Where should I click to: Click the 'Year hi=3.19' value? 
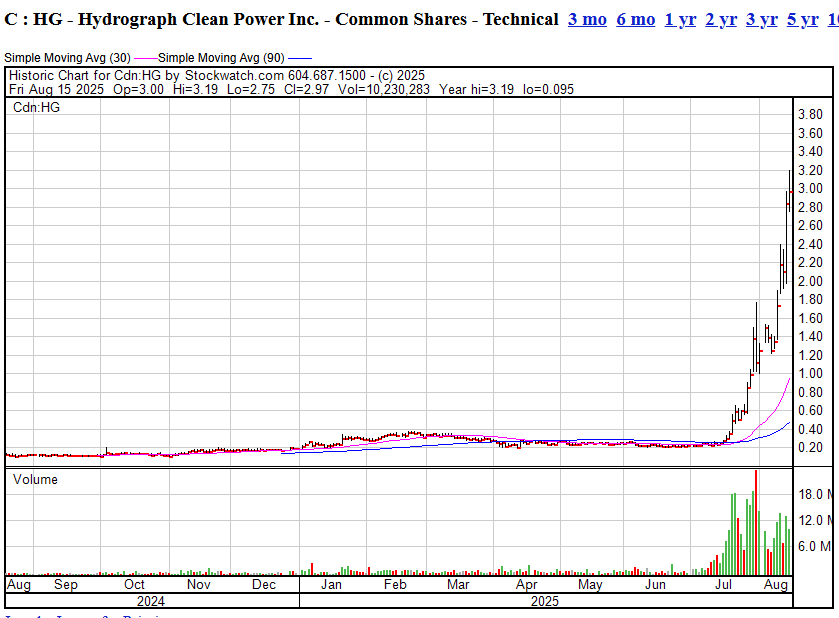[476, 89]
